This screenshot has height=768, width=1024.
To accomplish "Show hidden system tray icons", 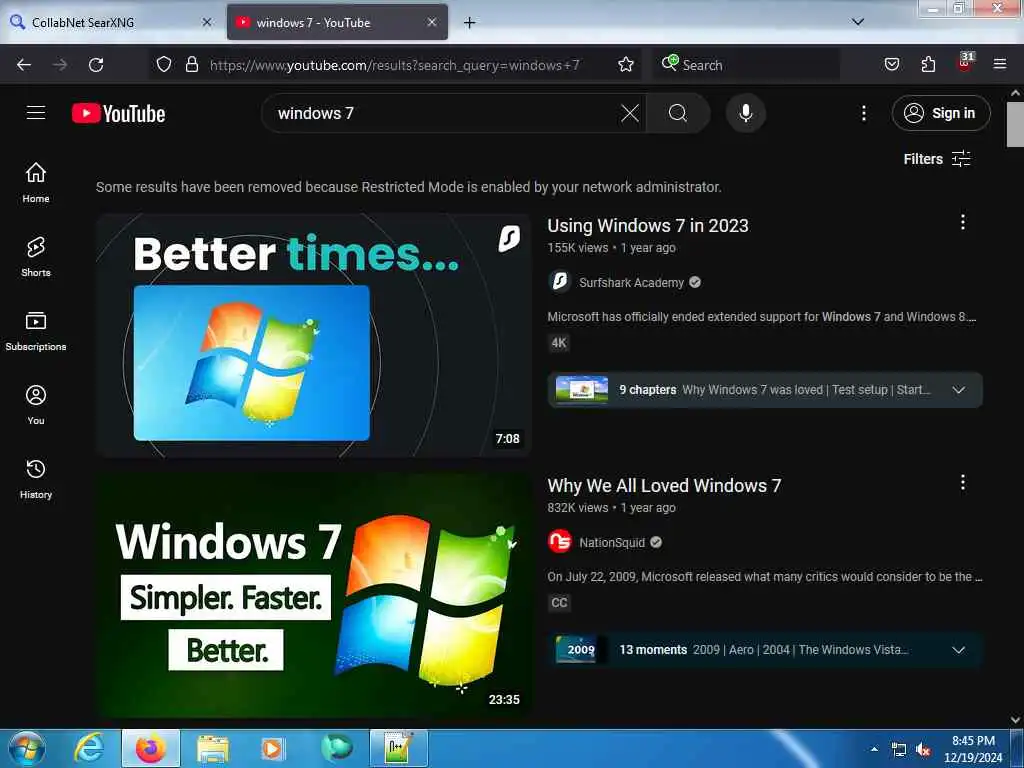I will (874, 749).
